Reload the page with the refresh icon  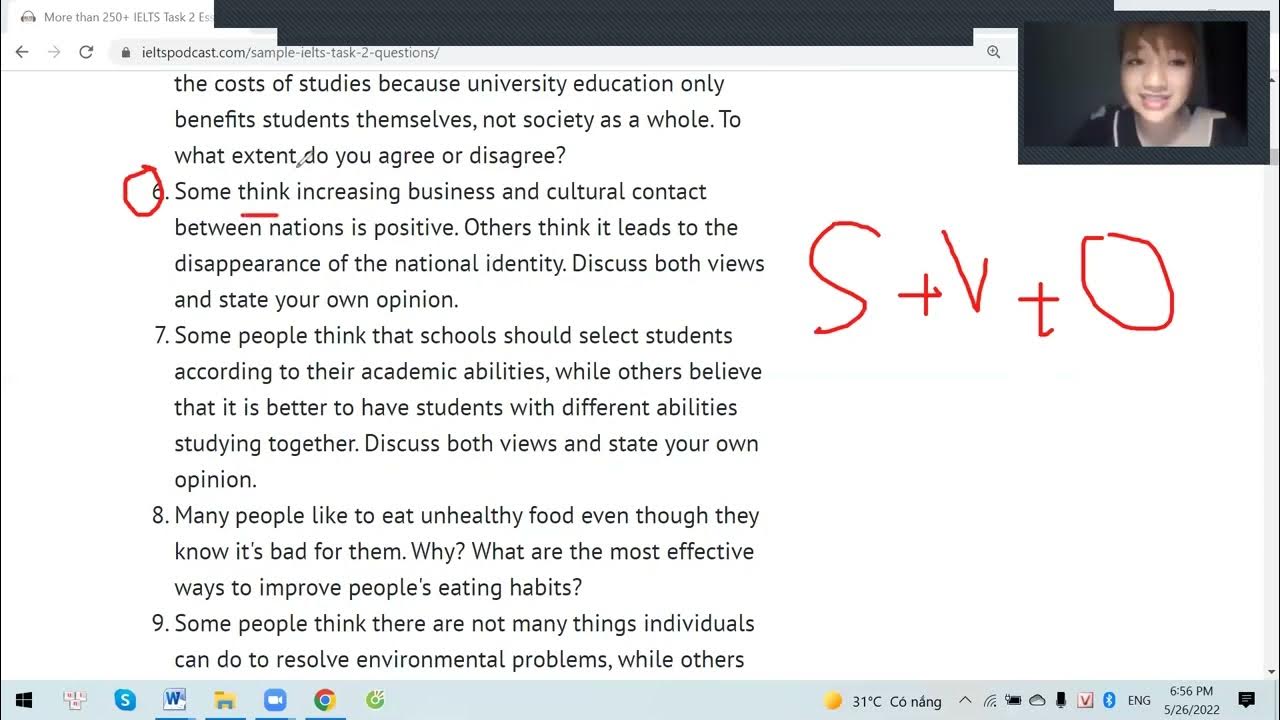[86, 52]
